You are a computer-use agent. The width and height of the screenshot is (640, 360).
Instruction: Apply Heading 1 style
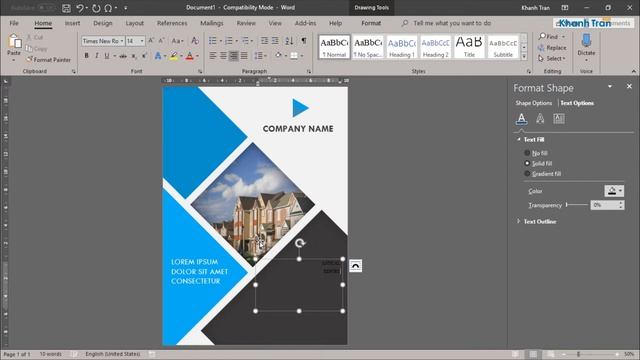(402, 47)
